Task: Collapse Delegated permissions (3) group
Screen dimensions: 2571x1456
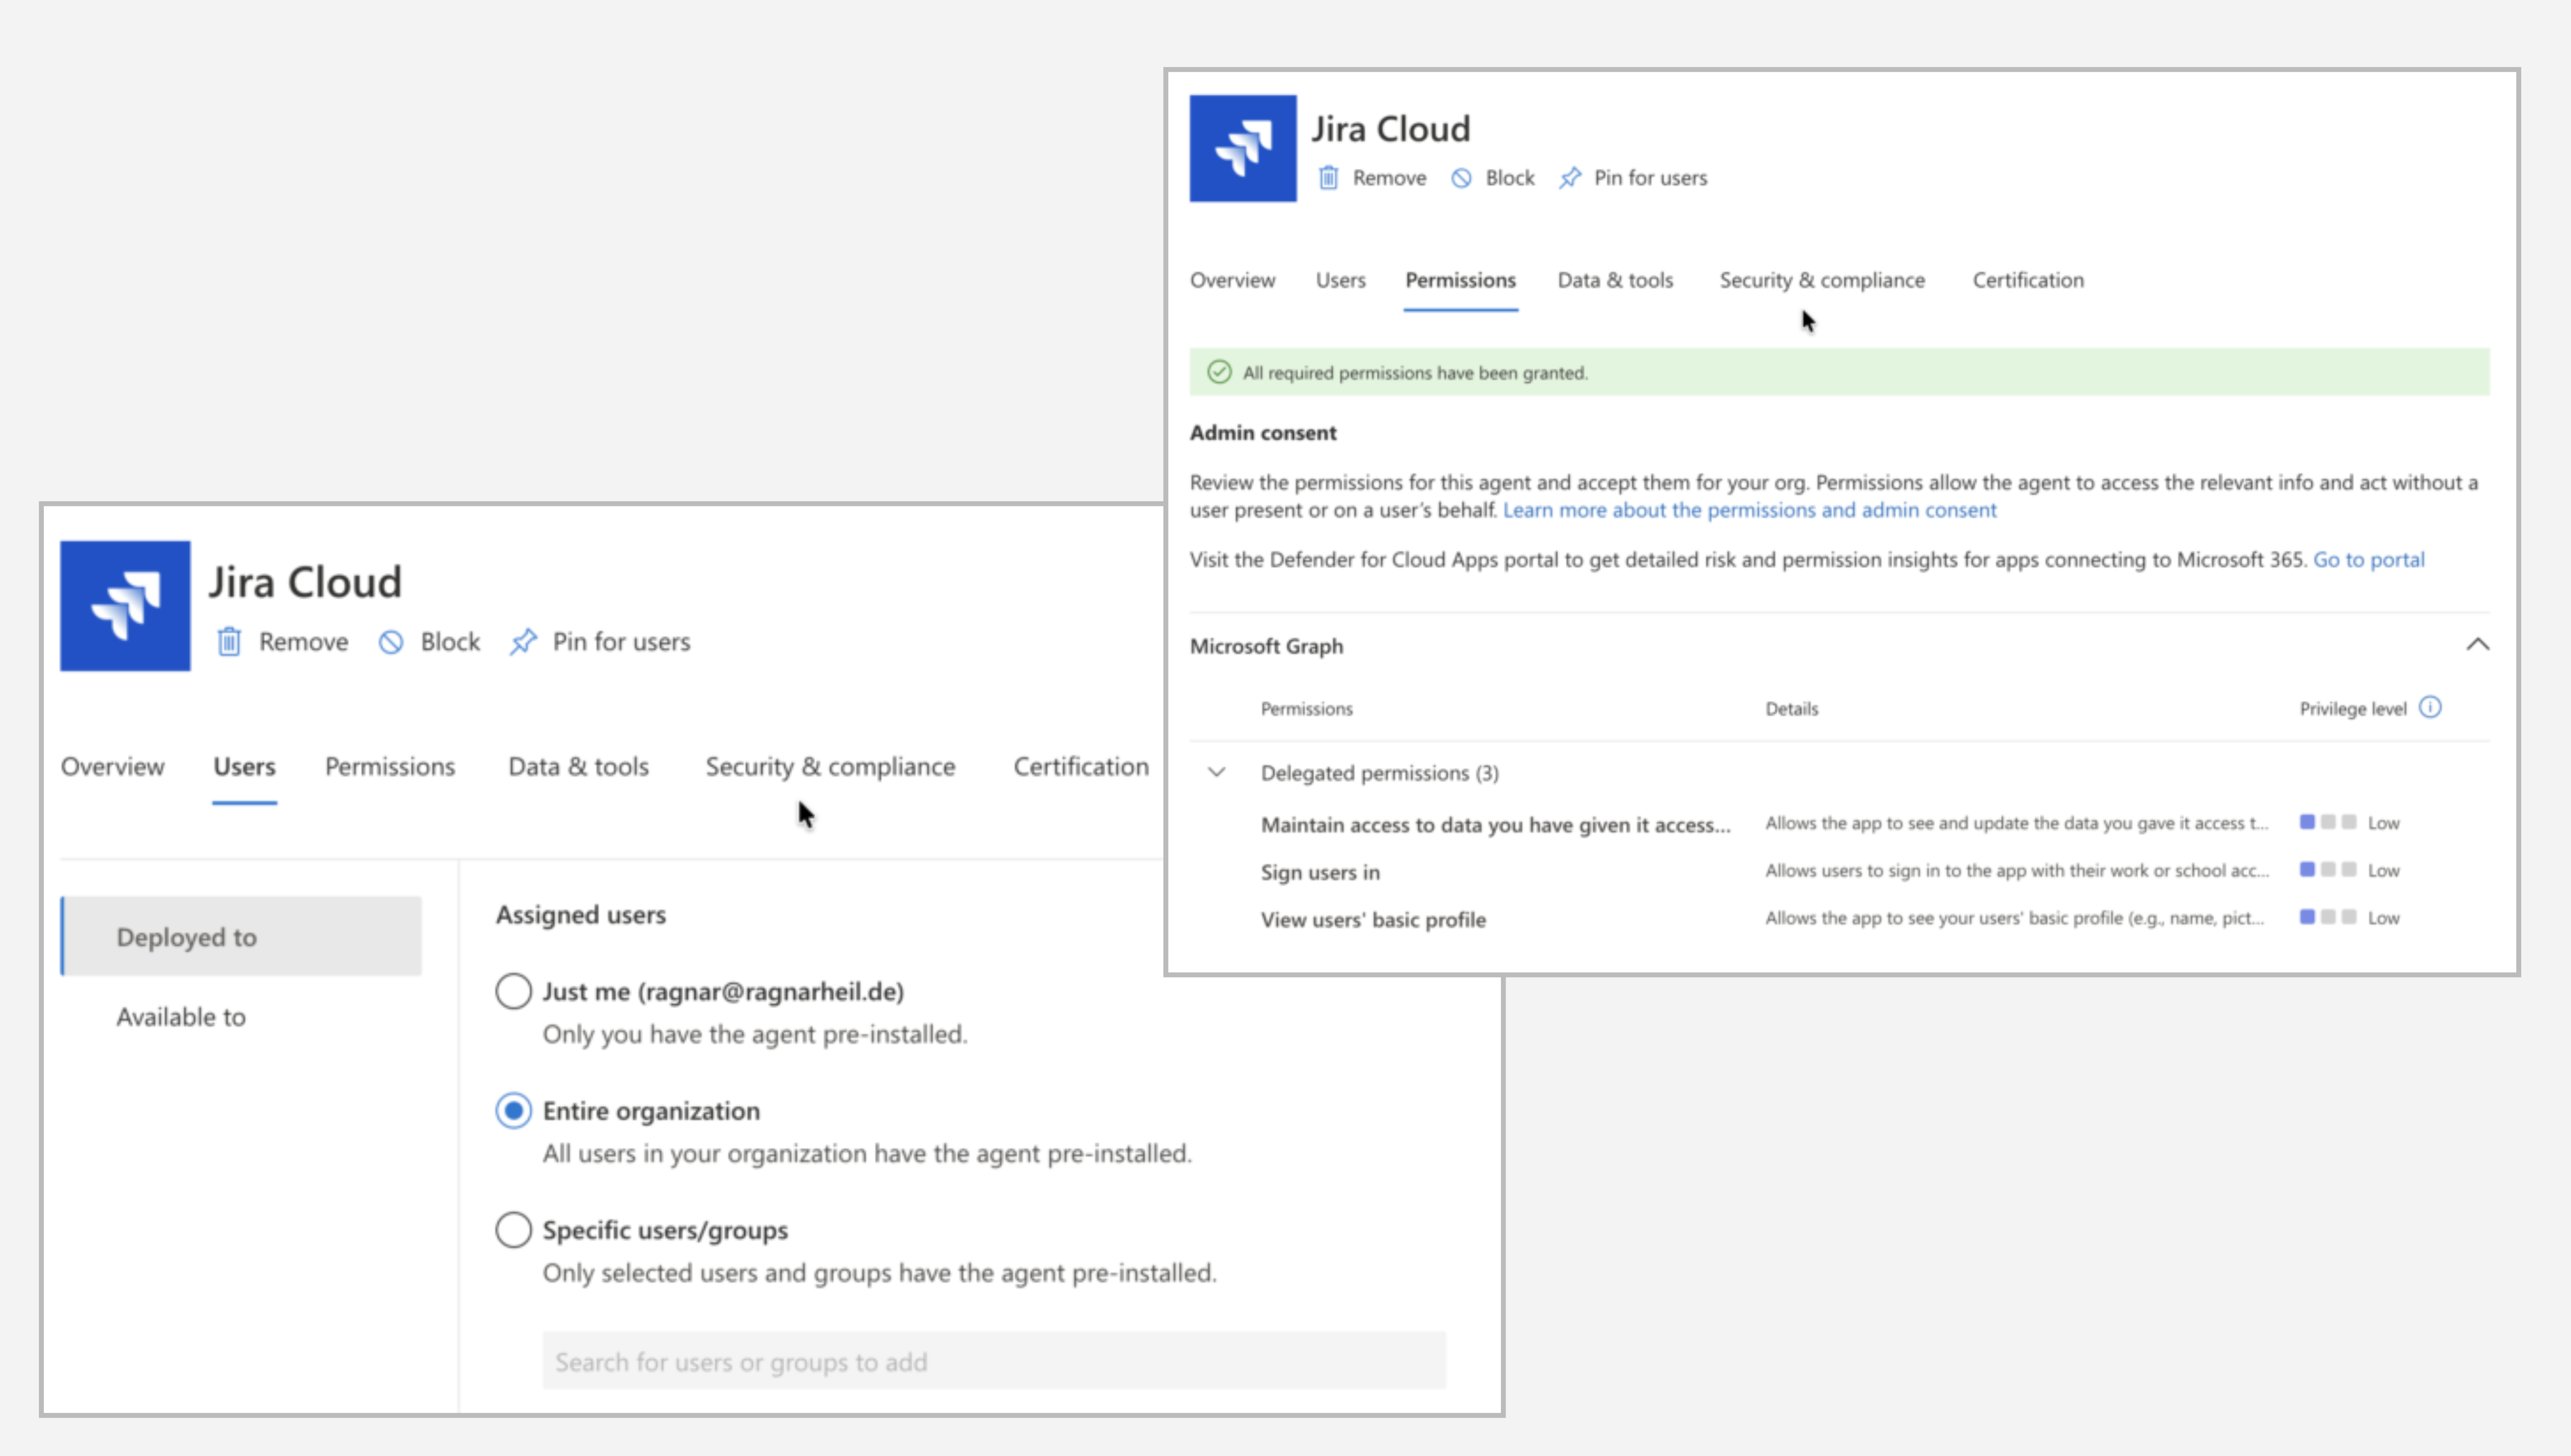Action: 1216,772
